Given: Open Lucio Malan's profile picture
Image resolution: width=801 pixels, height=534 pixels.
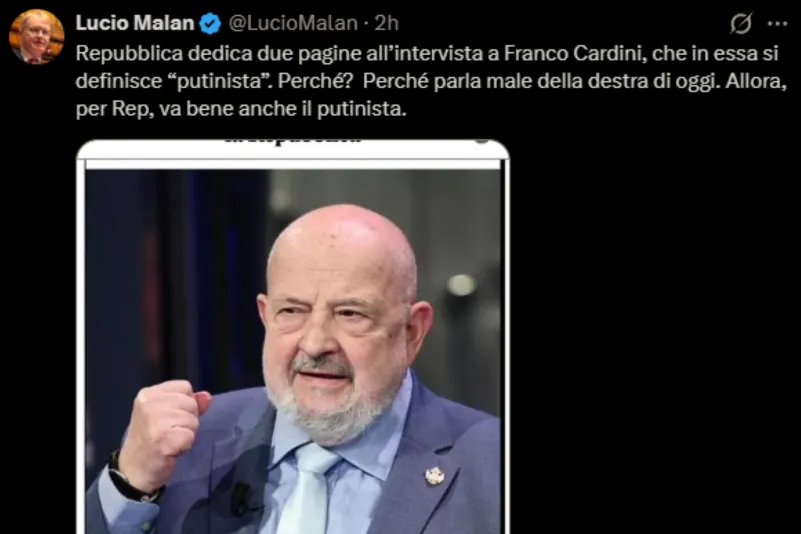Looking at the screenshot, I should (36, 36).
